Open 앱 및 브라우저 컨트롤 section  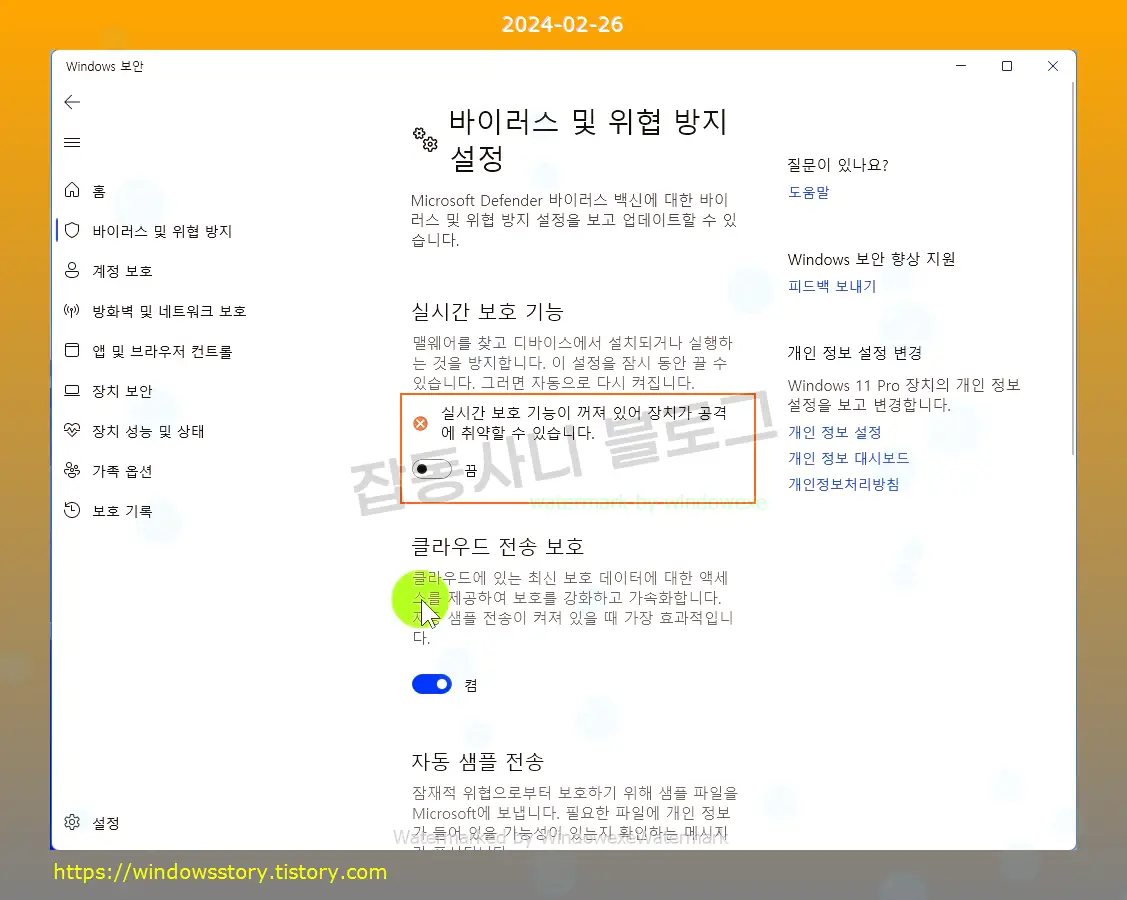(162, 352)
